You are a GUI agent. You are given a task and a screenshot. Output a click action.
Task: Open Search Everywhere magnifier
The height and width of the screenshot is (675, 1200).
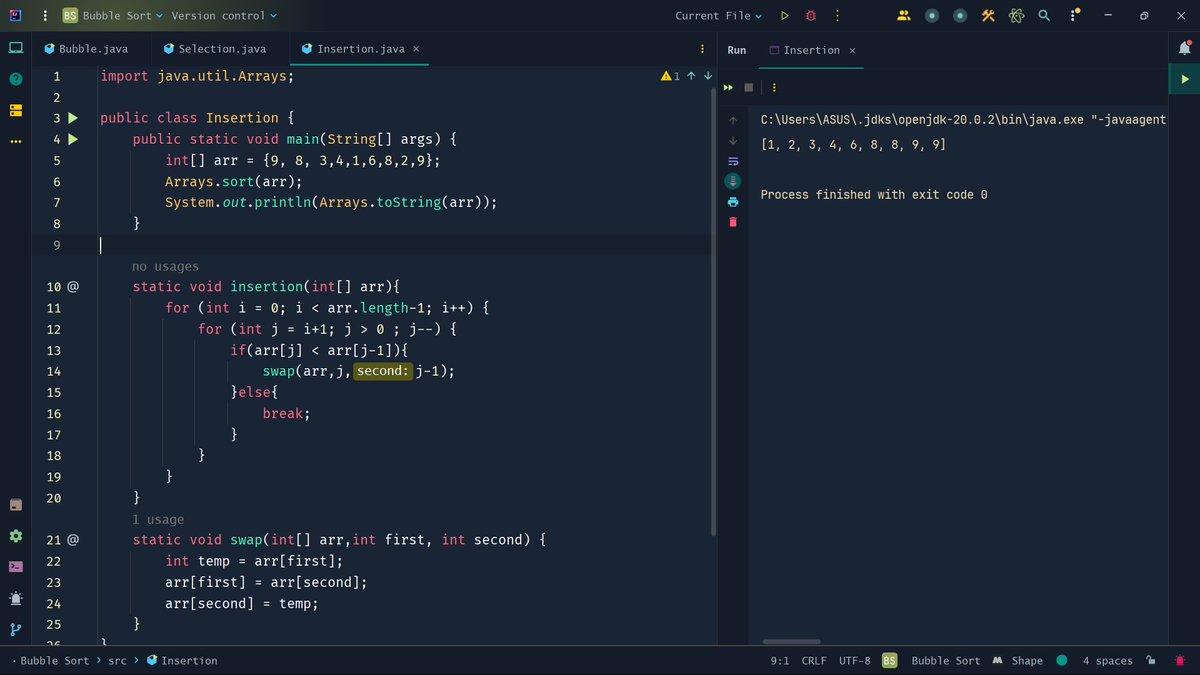click(1044, 15)
